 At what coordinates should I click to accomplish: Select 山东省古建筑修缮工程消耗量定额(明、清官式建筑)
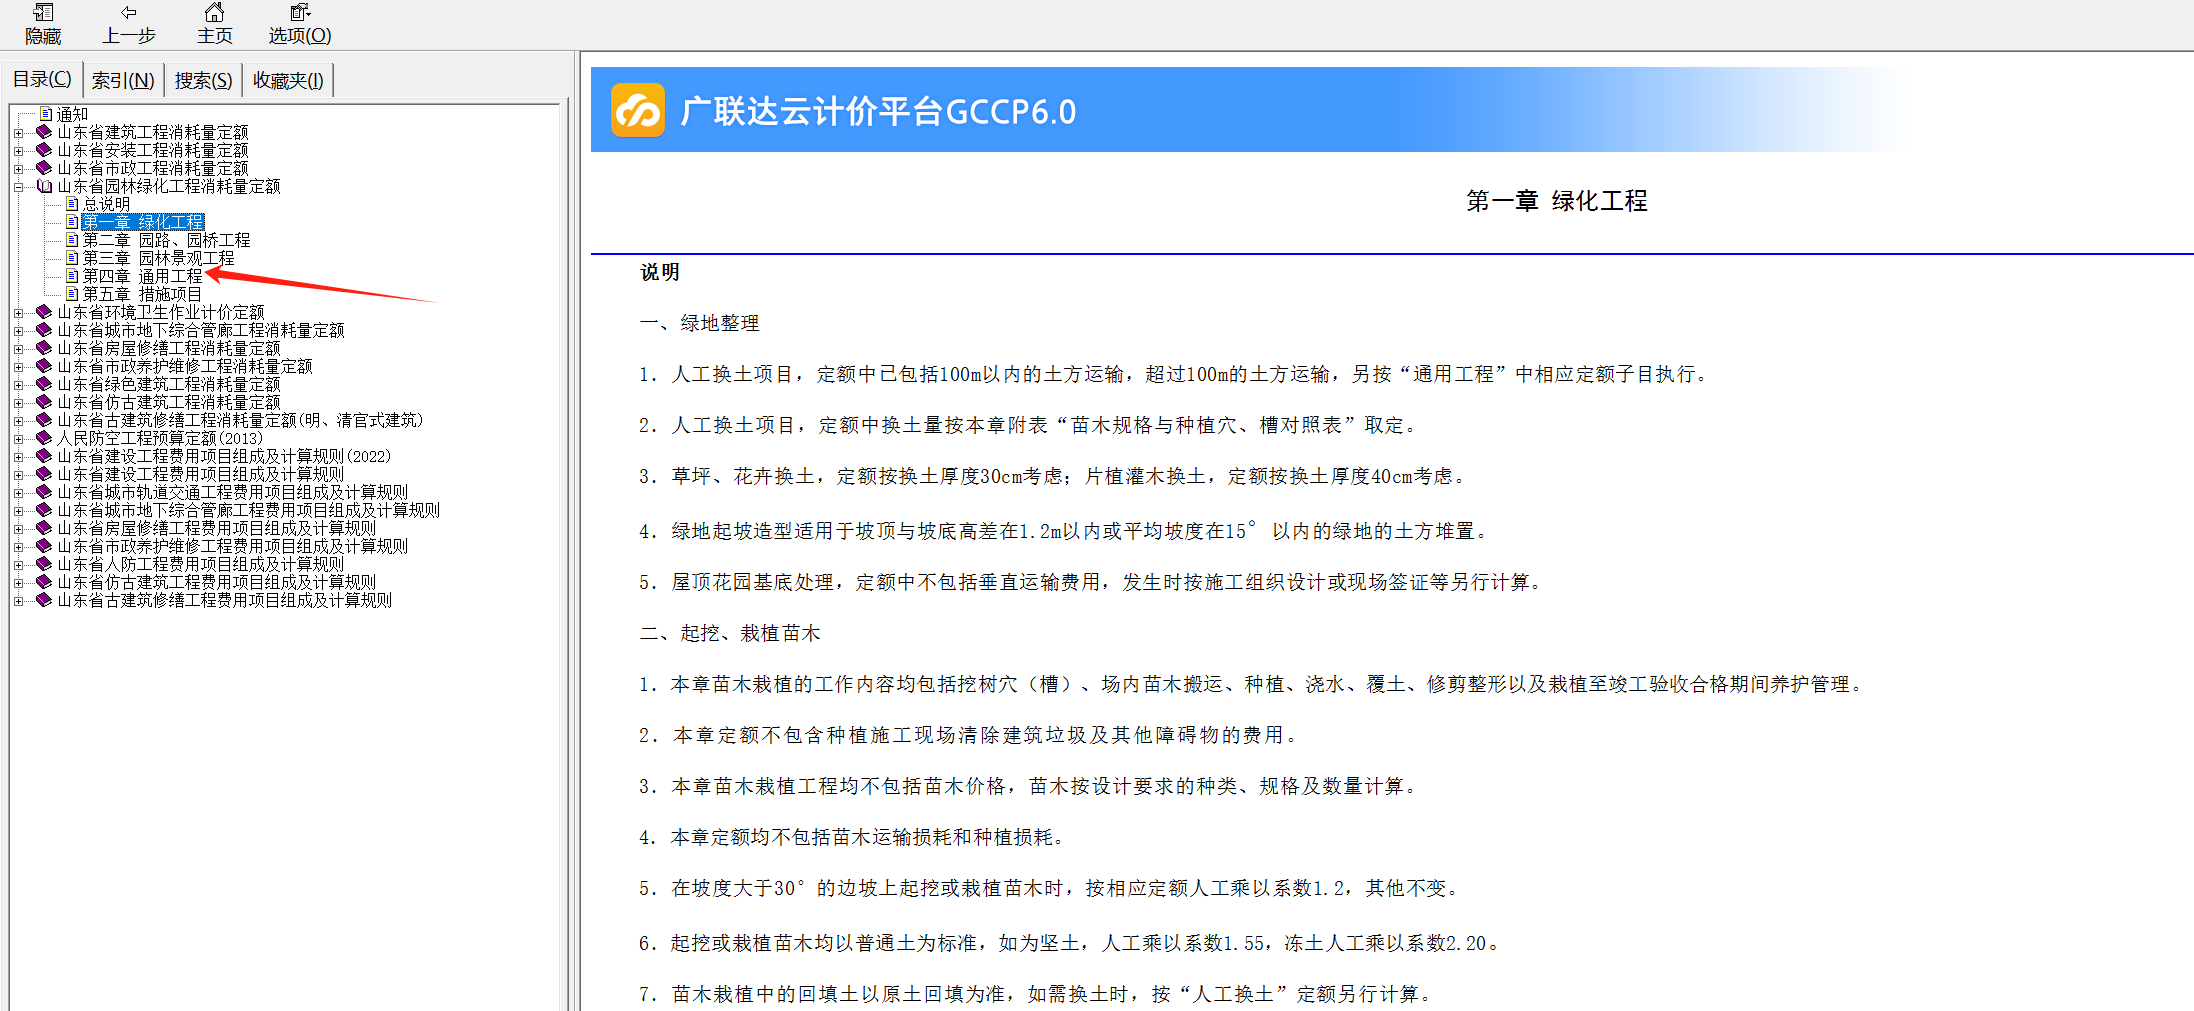tap(240, 420)
